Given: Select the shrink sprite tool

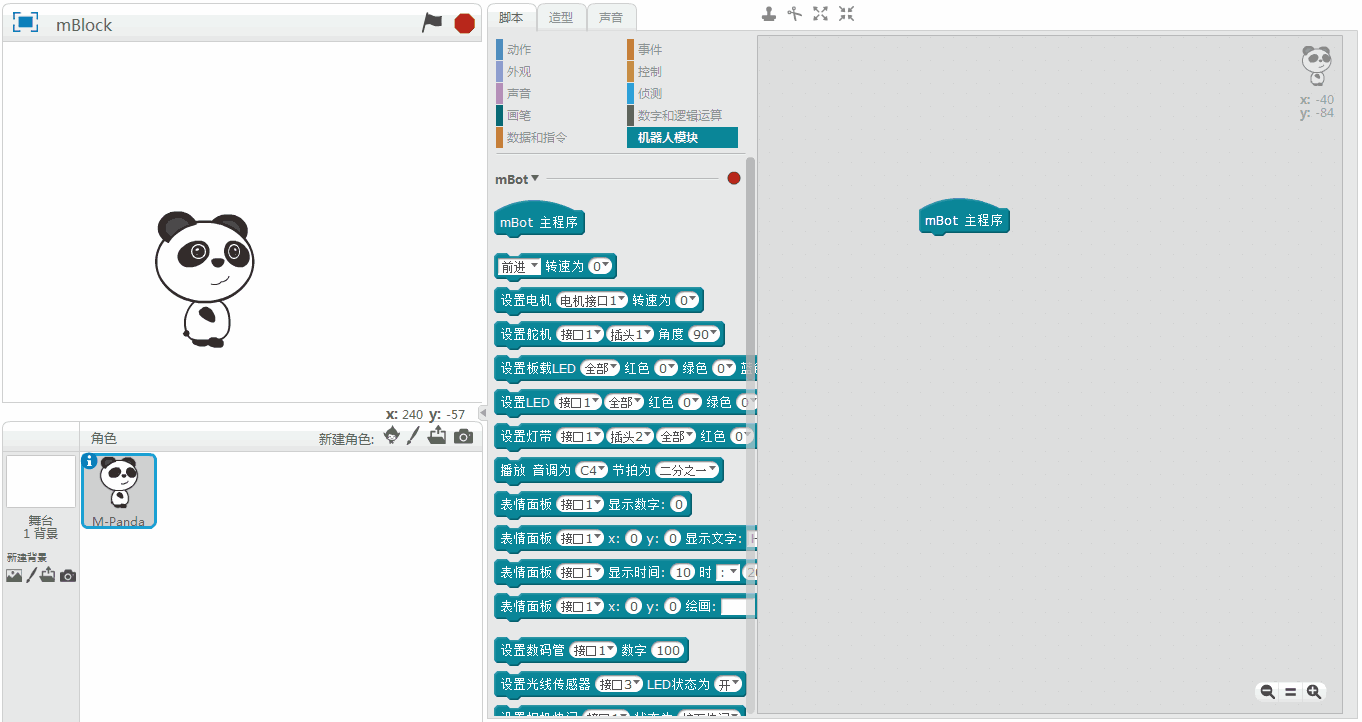Looking at the screenshot, I should coord(846,13).
